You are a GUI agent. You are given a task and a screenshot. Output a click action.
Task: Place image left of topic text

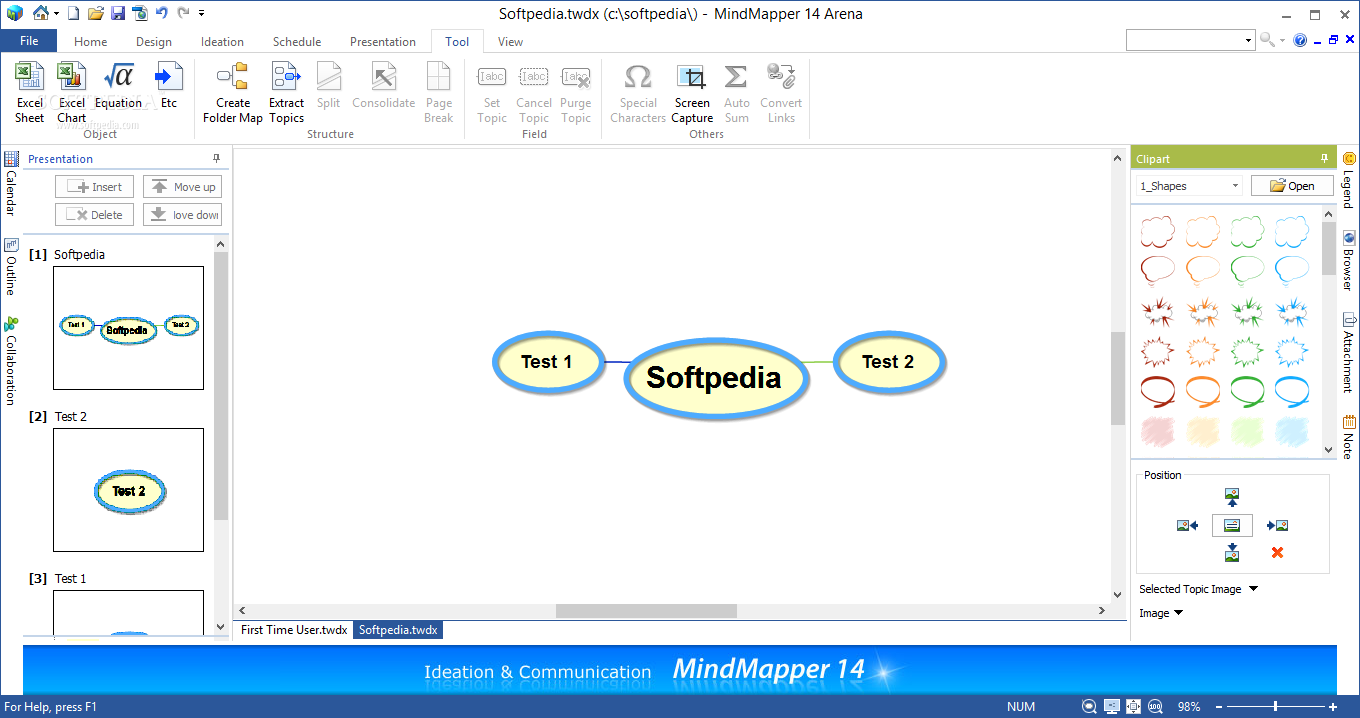[x=1188, y=525]
